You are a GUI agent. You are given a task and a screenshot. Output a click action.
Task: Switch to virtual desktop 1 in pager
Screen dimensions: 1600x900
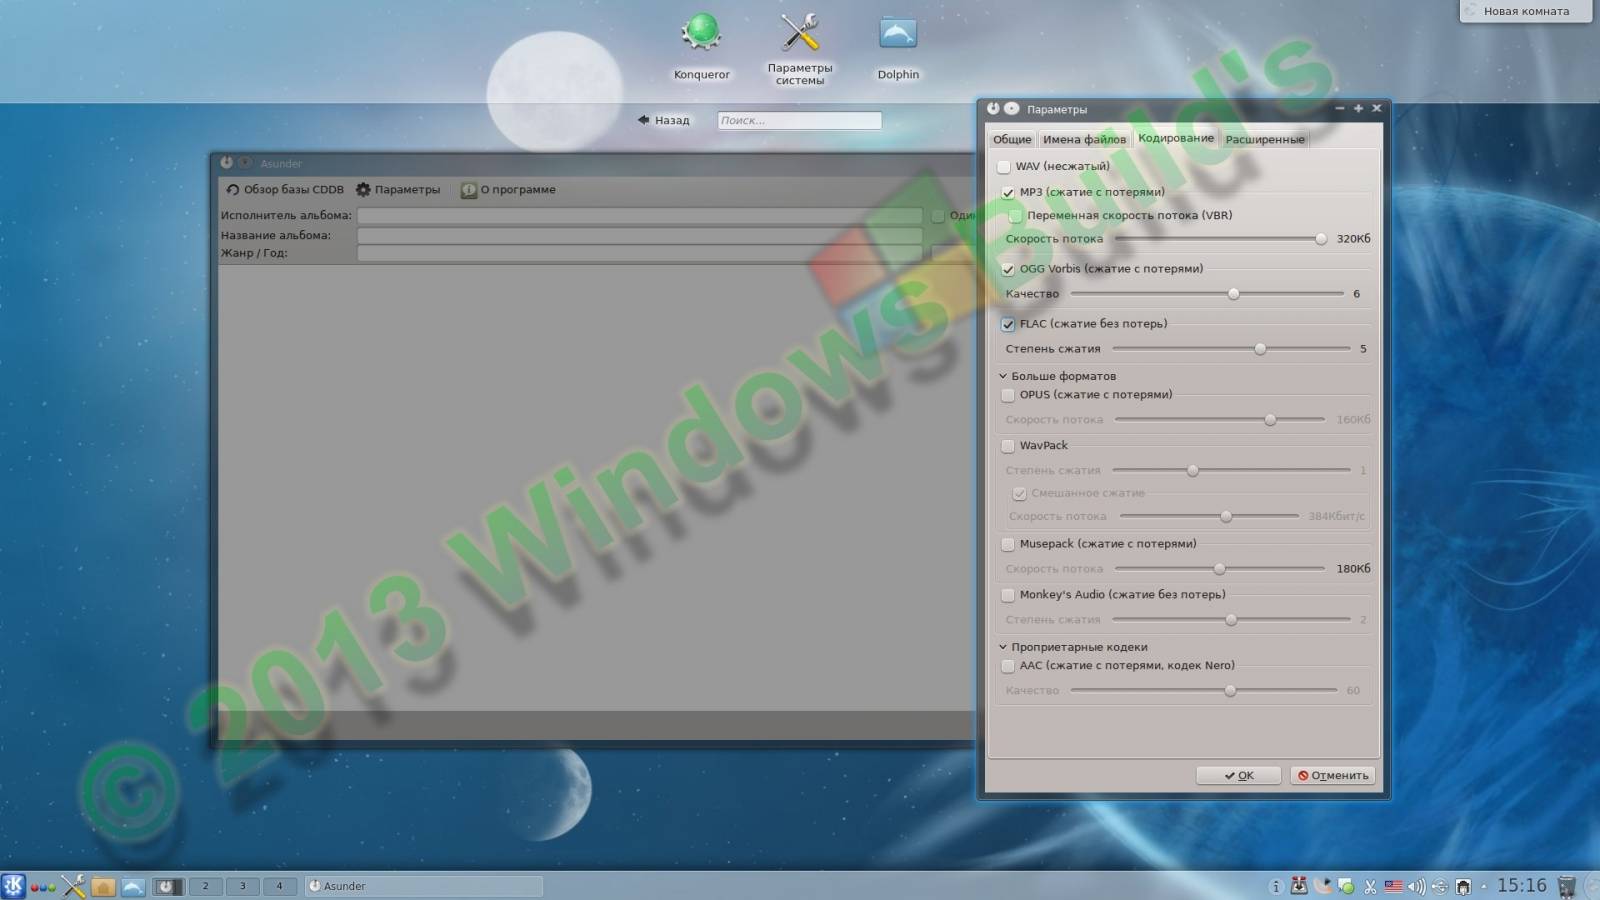168,886
